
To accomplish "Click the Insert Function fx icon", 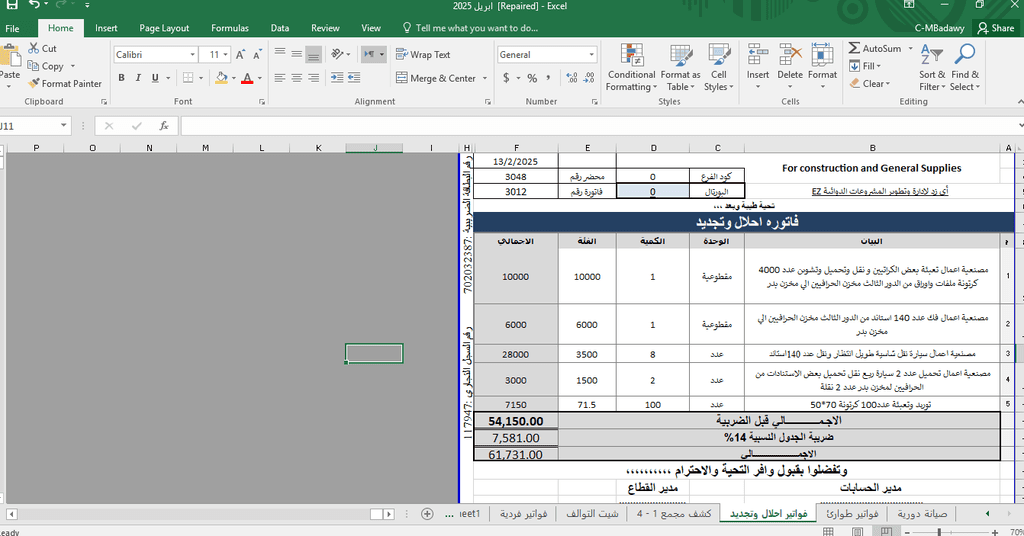I will (163, 126).
